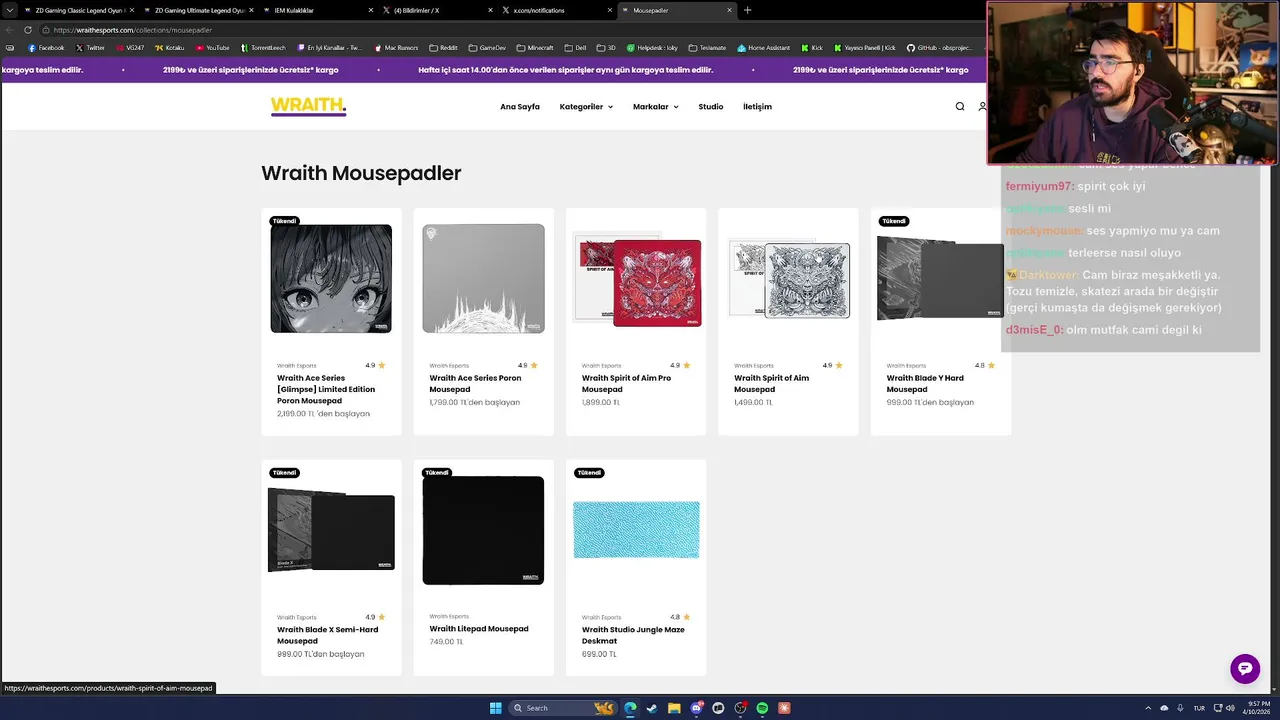Click the grey Ace Series Poron image
The height and width of the screenshot is (720, 1280).
point(483,279)
